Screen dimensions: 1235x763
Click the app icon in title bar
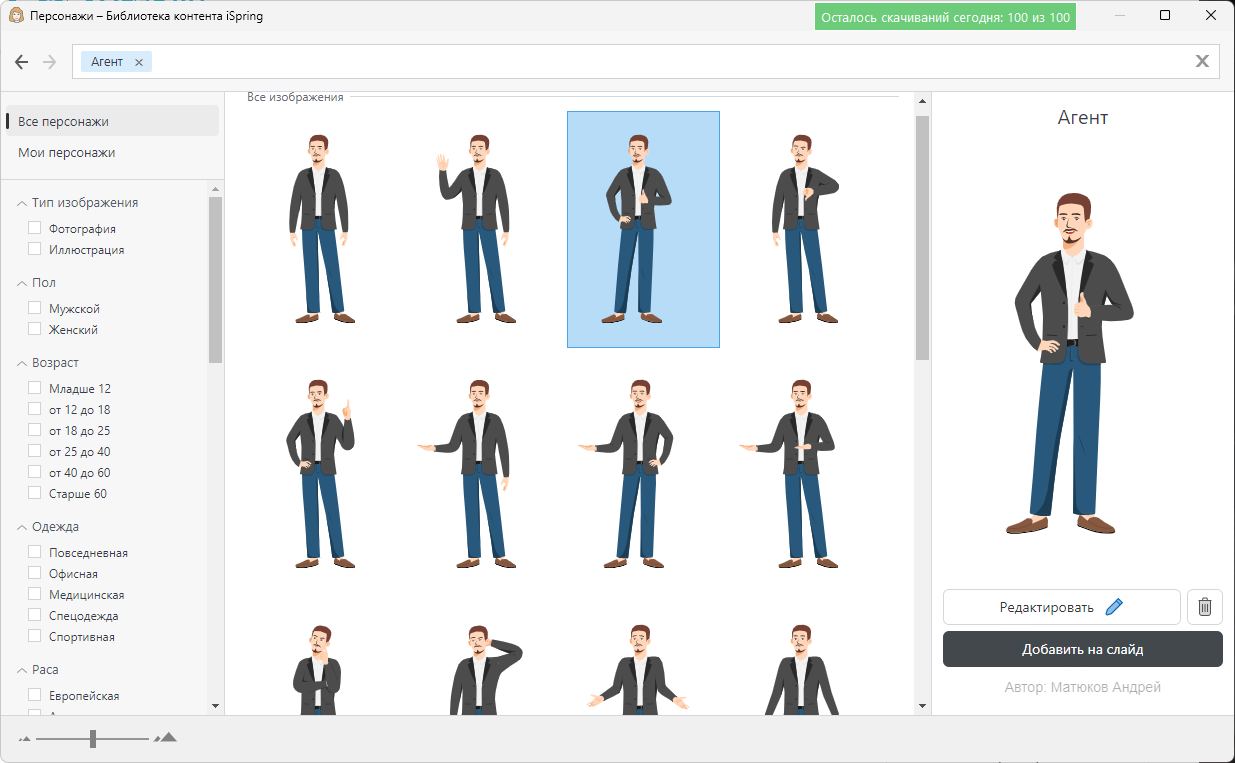point(16,16)
